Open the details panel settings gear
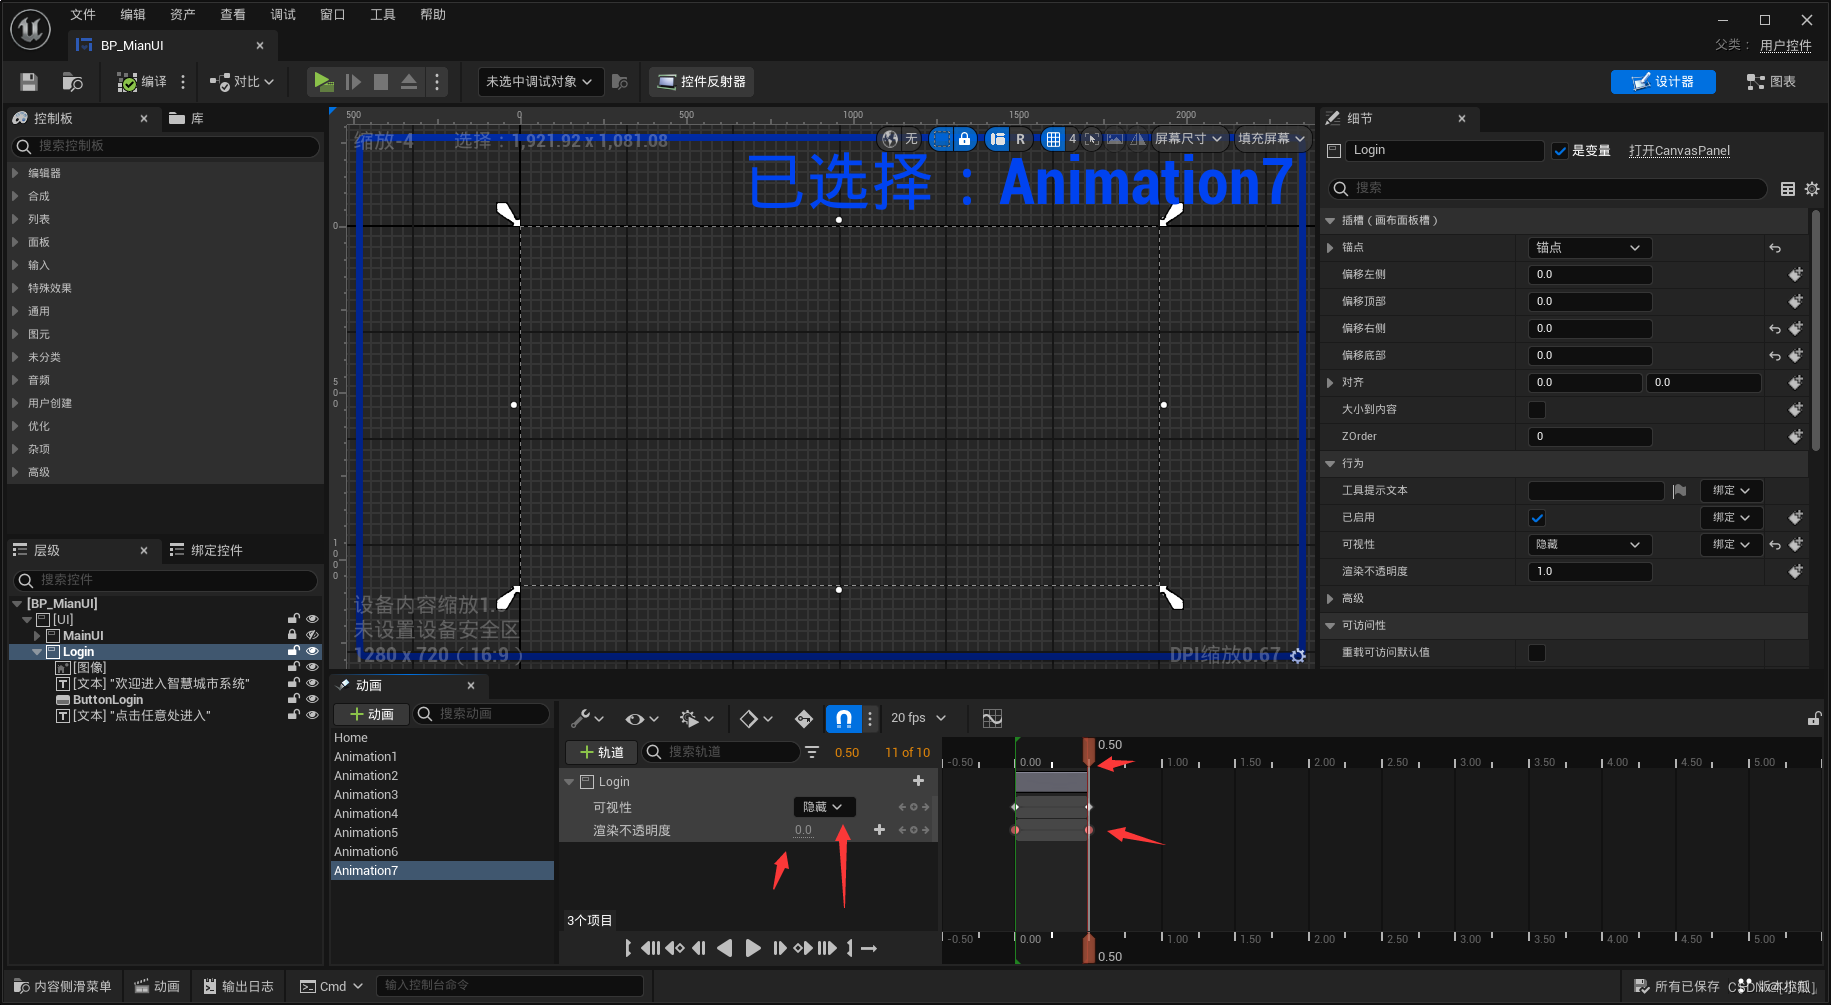This screenshot has width=1831, height=1005. (1812, 189)
